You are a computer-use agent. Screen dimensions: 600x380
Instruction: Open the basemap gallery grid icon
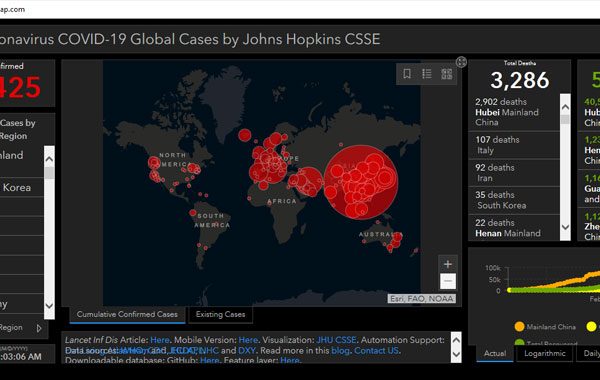click(447, 73)
